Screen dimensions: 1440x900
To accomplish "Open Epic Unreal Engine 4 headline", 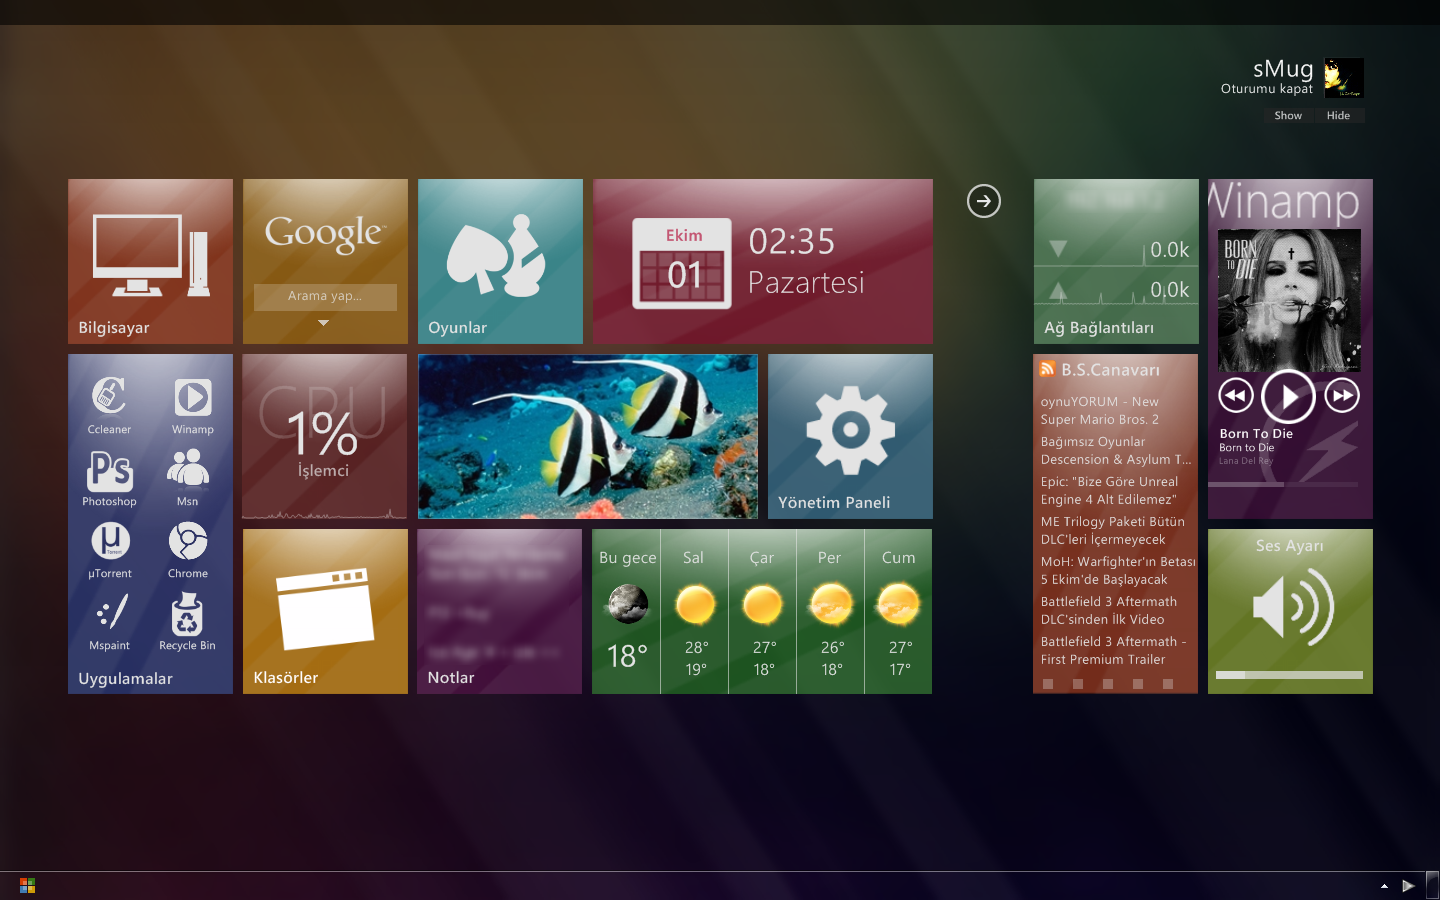I will pos(1109,491).
